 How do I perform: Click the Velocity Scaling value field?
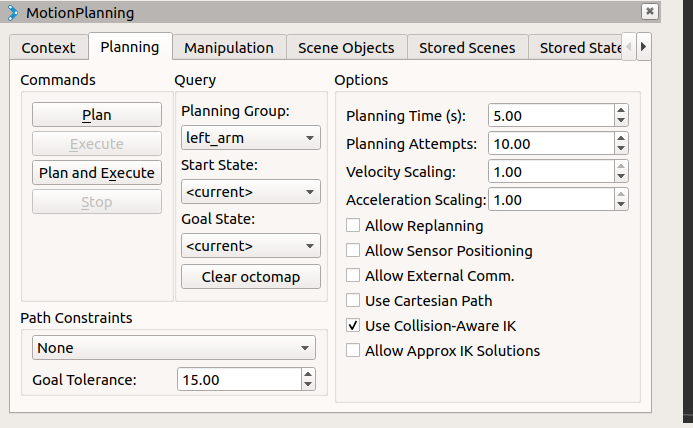point(551,172)
